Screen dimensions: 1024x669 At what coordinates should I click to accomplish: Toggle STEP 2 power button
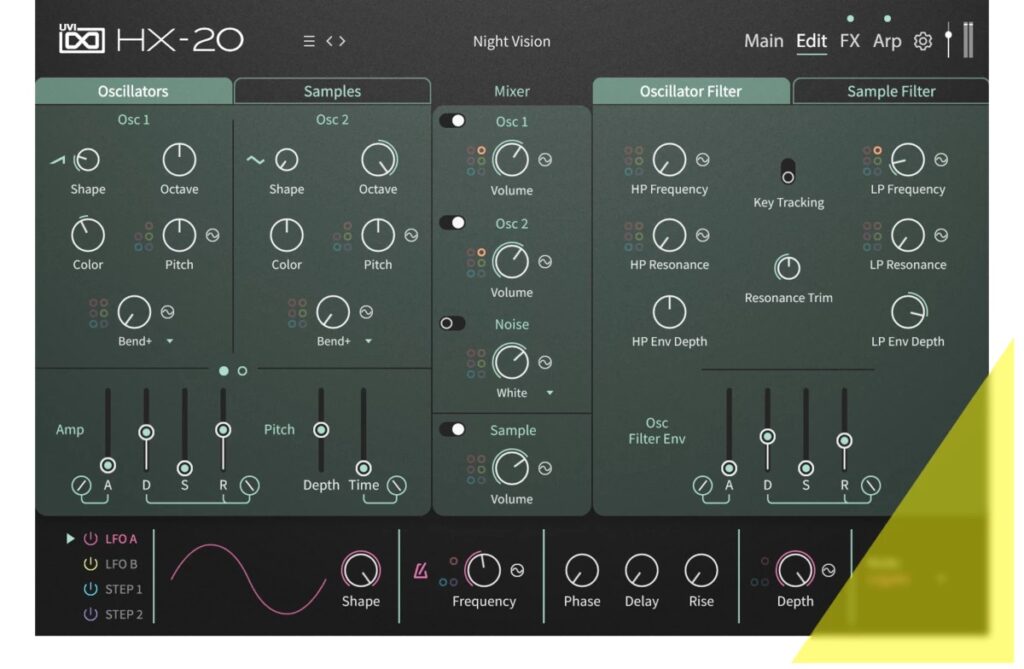coord(91,615)
